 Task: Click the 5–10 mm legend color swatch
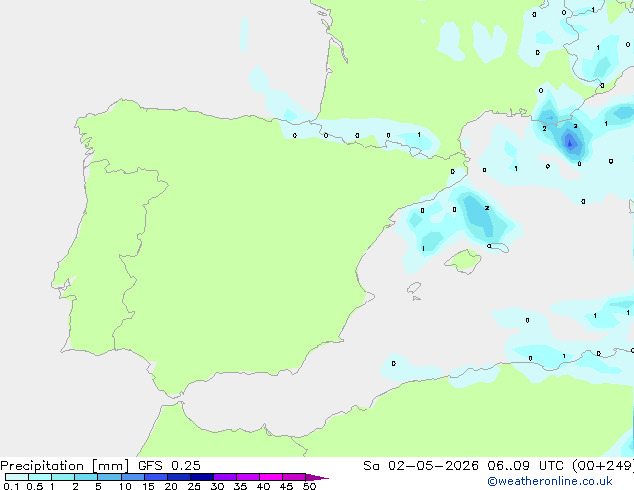pyautogui.click(x=109, y=477)
